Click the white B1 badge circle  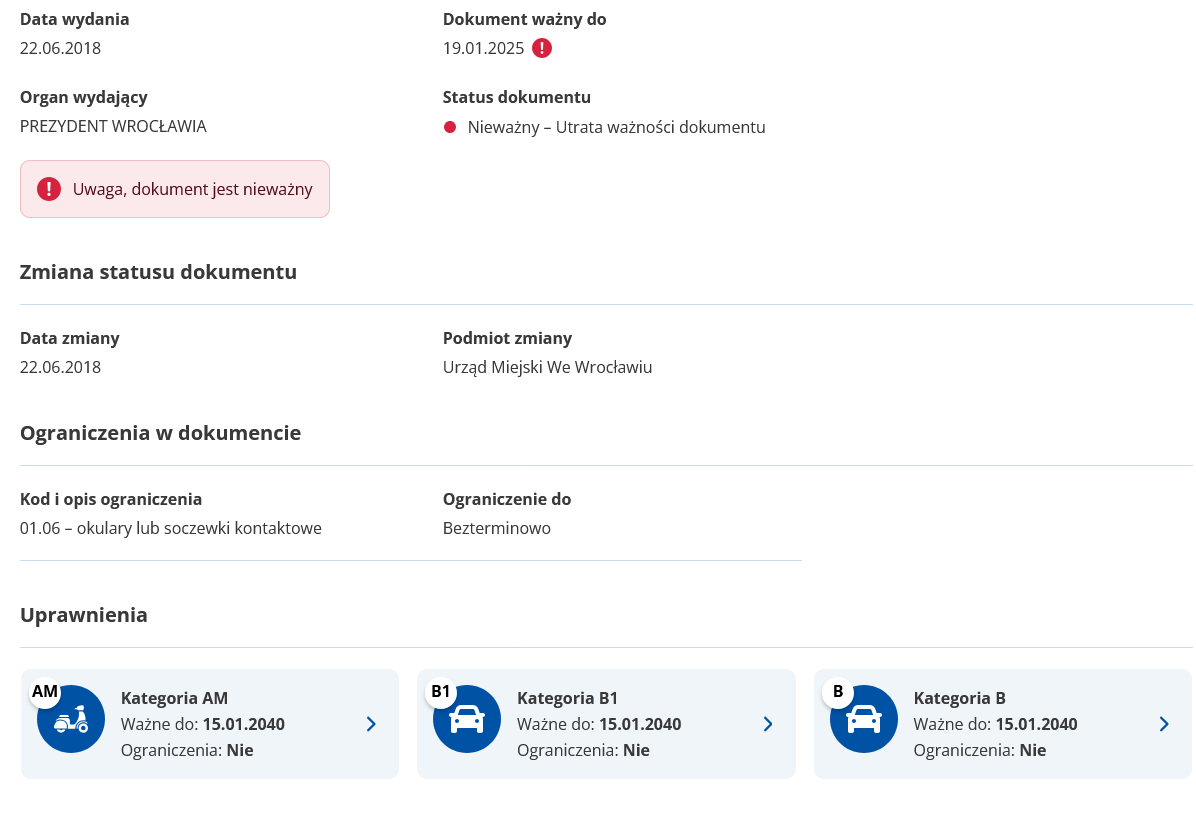tap(441, 692)
